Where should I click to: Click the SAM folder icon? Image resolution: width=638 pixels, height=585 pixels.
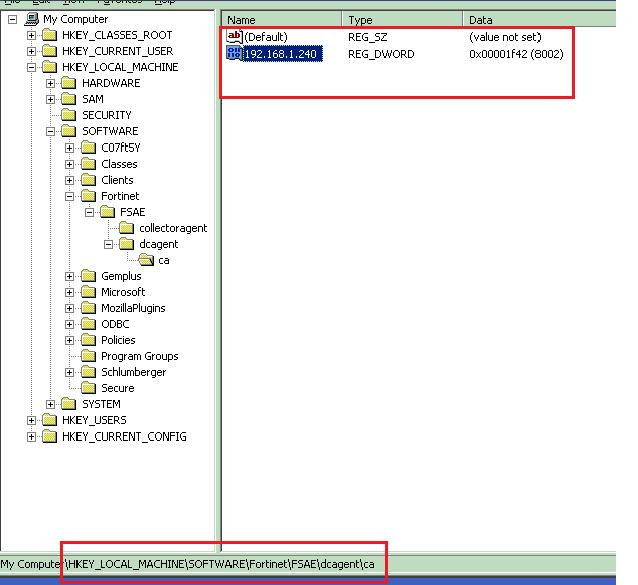tap(69, 99)
